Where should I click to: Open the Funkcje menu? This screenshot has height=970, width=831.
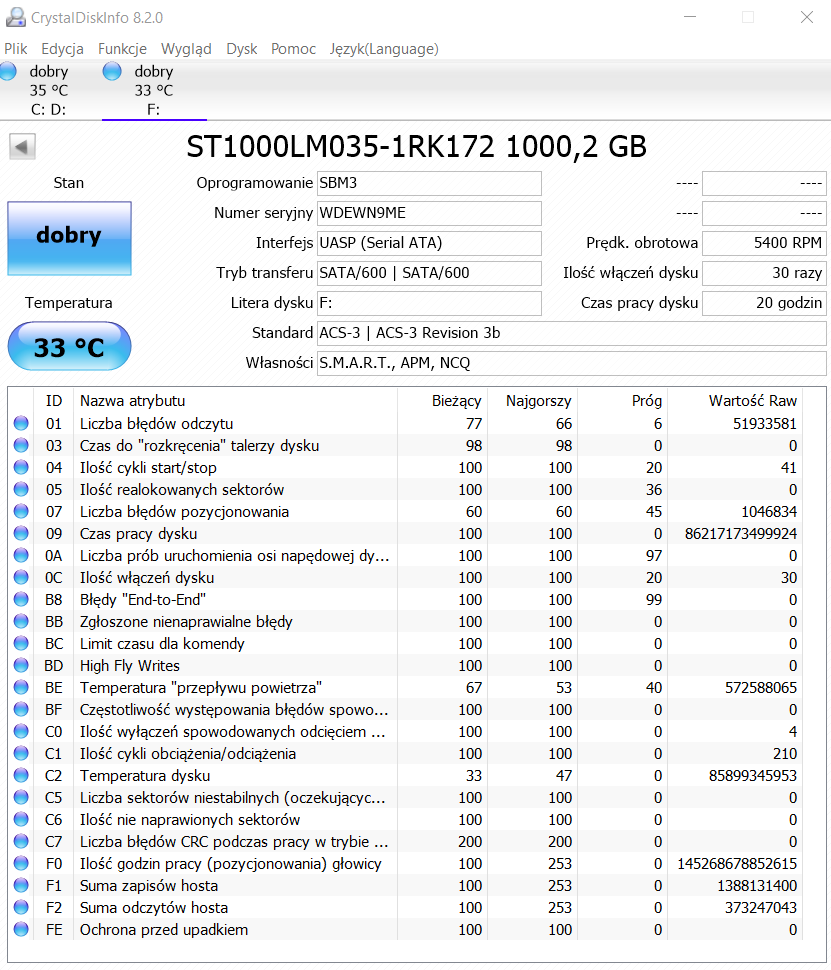click(122, 49)
